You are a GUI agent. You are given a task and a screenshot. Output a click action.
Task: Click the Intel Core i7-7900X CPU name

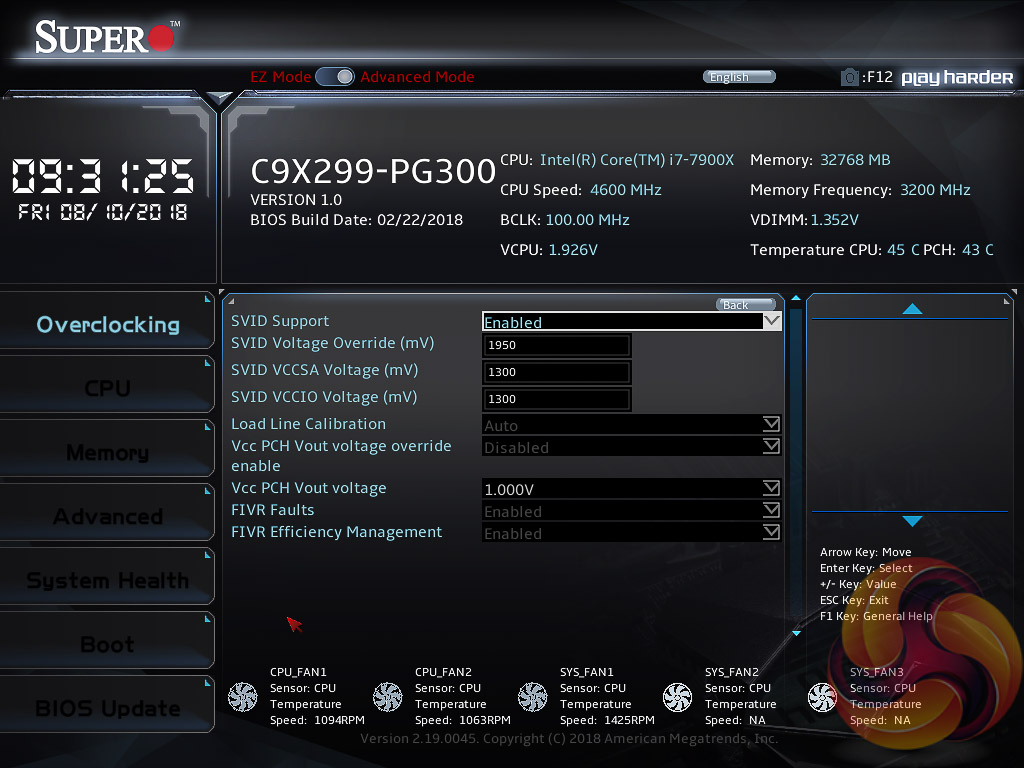(637, 159)
